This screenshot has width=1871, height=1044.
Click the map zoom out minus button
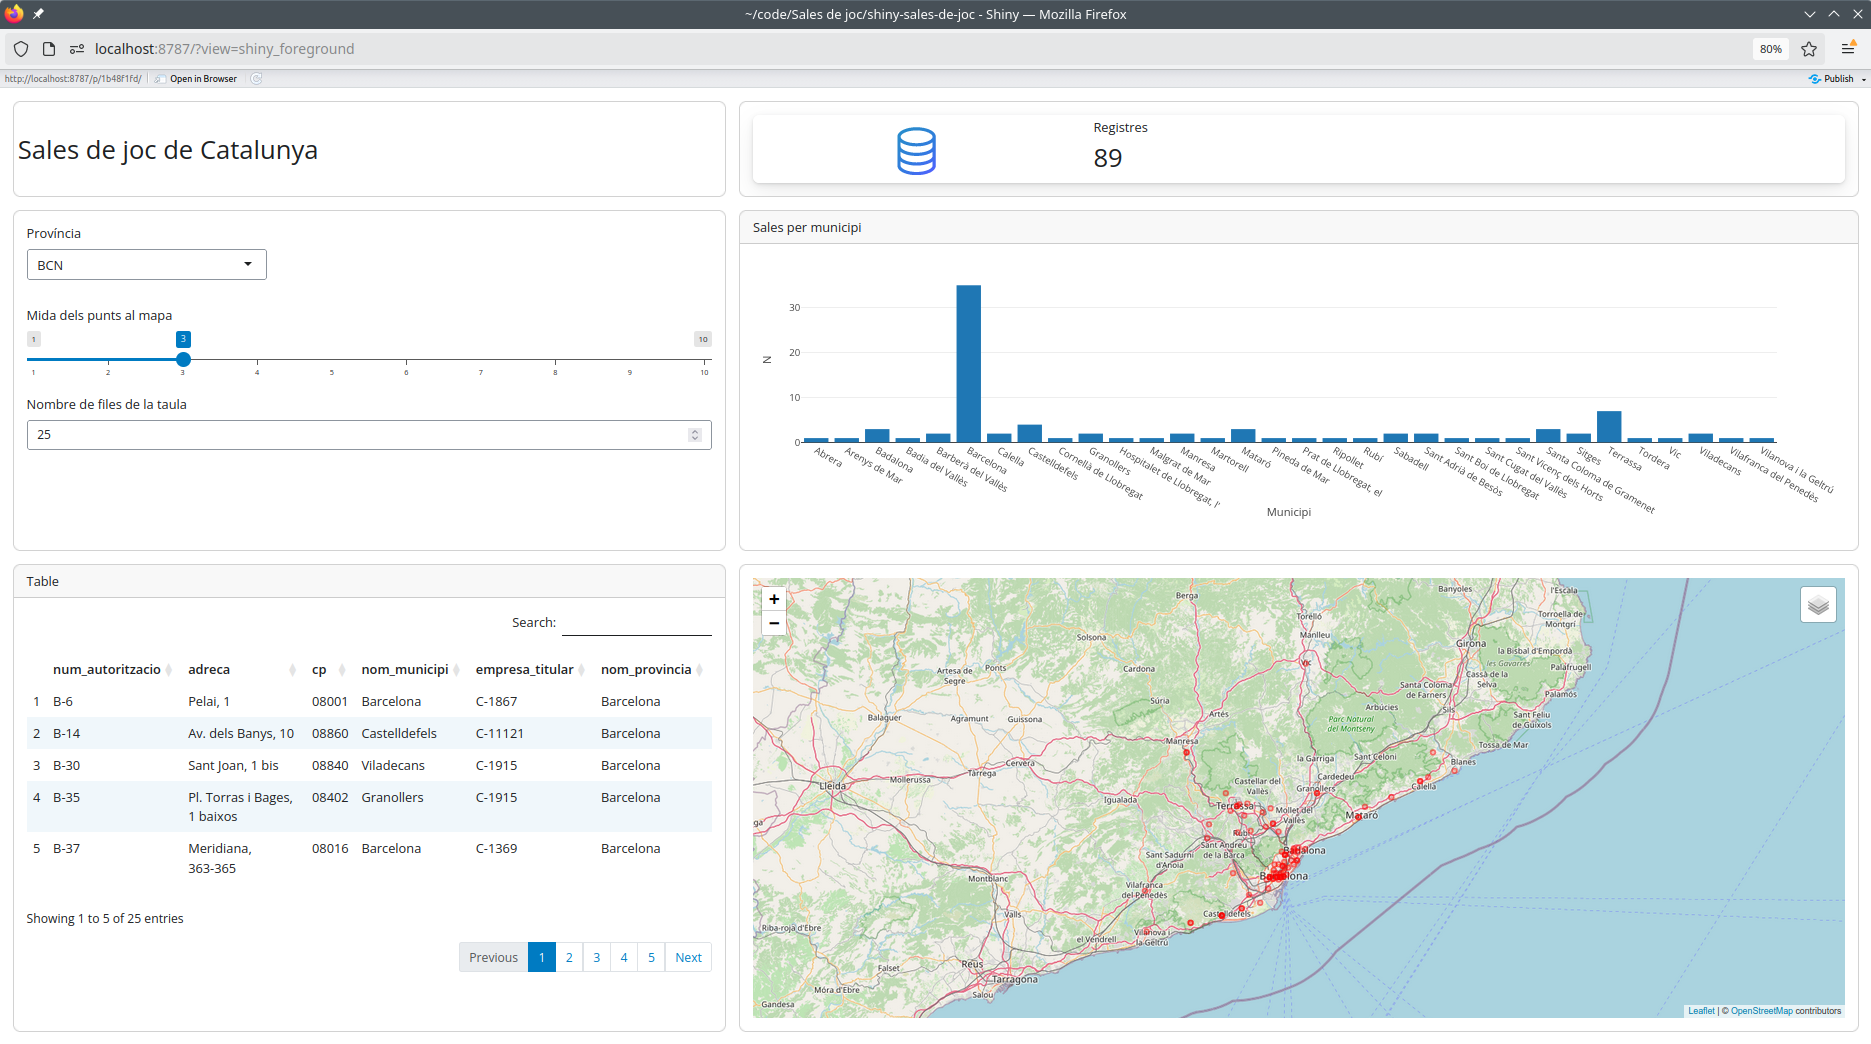pos(774,623)
